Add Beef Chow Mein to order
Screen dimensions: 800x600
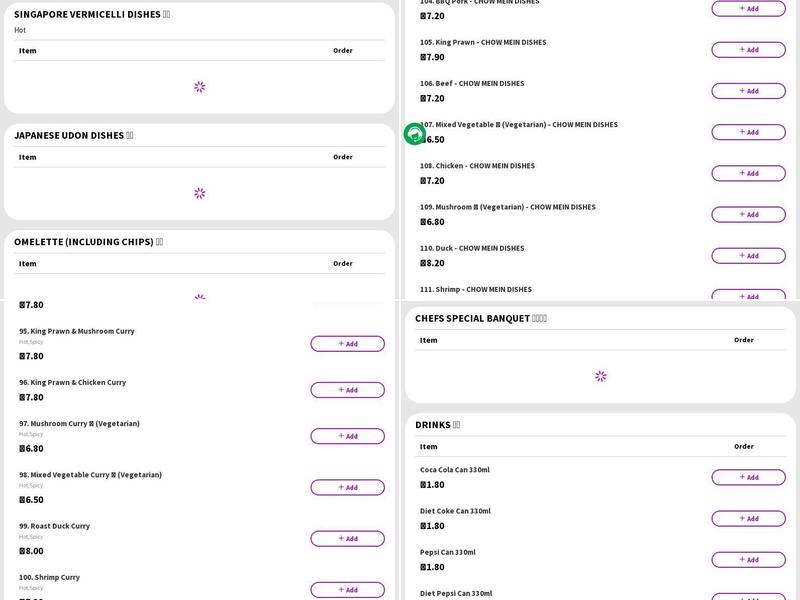pos(748,91)
